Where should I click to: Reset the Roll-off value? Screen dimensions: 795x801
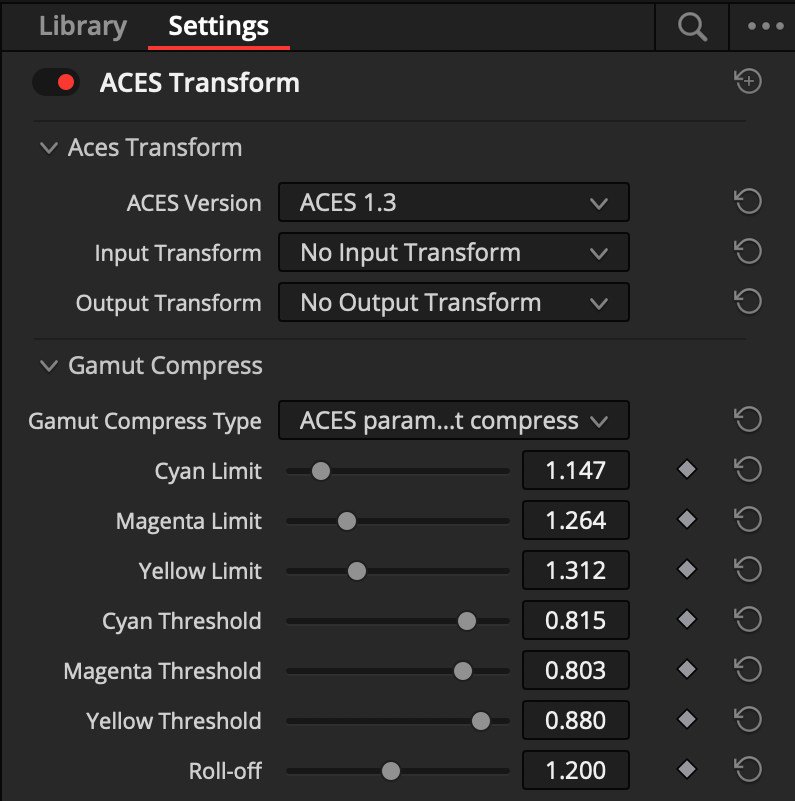click(748, 770)
